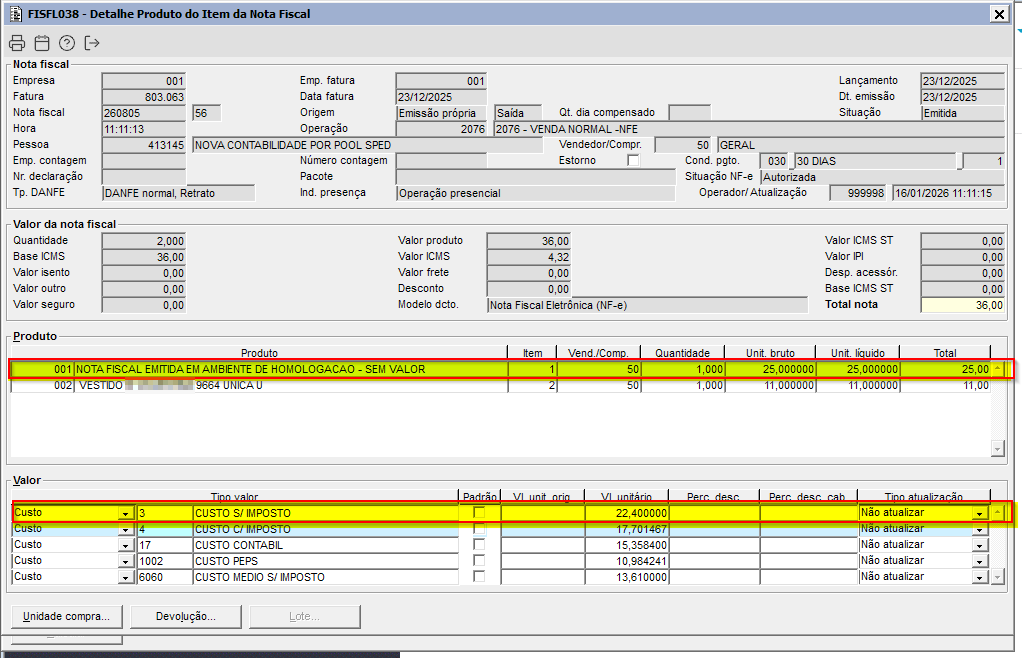This screenshot has width=1022, height=658.
Task: Open Tipo atualização dropdown for CUSTO S/ IMPOSTO
Action: coord(980,513)
